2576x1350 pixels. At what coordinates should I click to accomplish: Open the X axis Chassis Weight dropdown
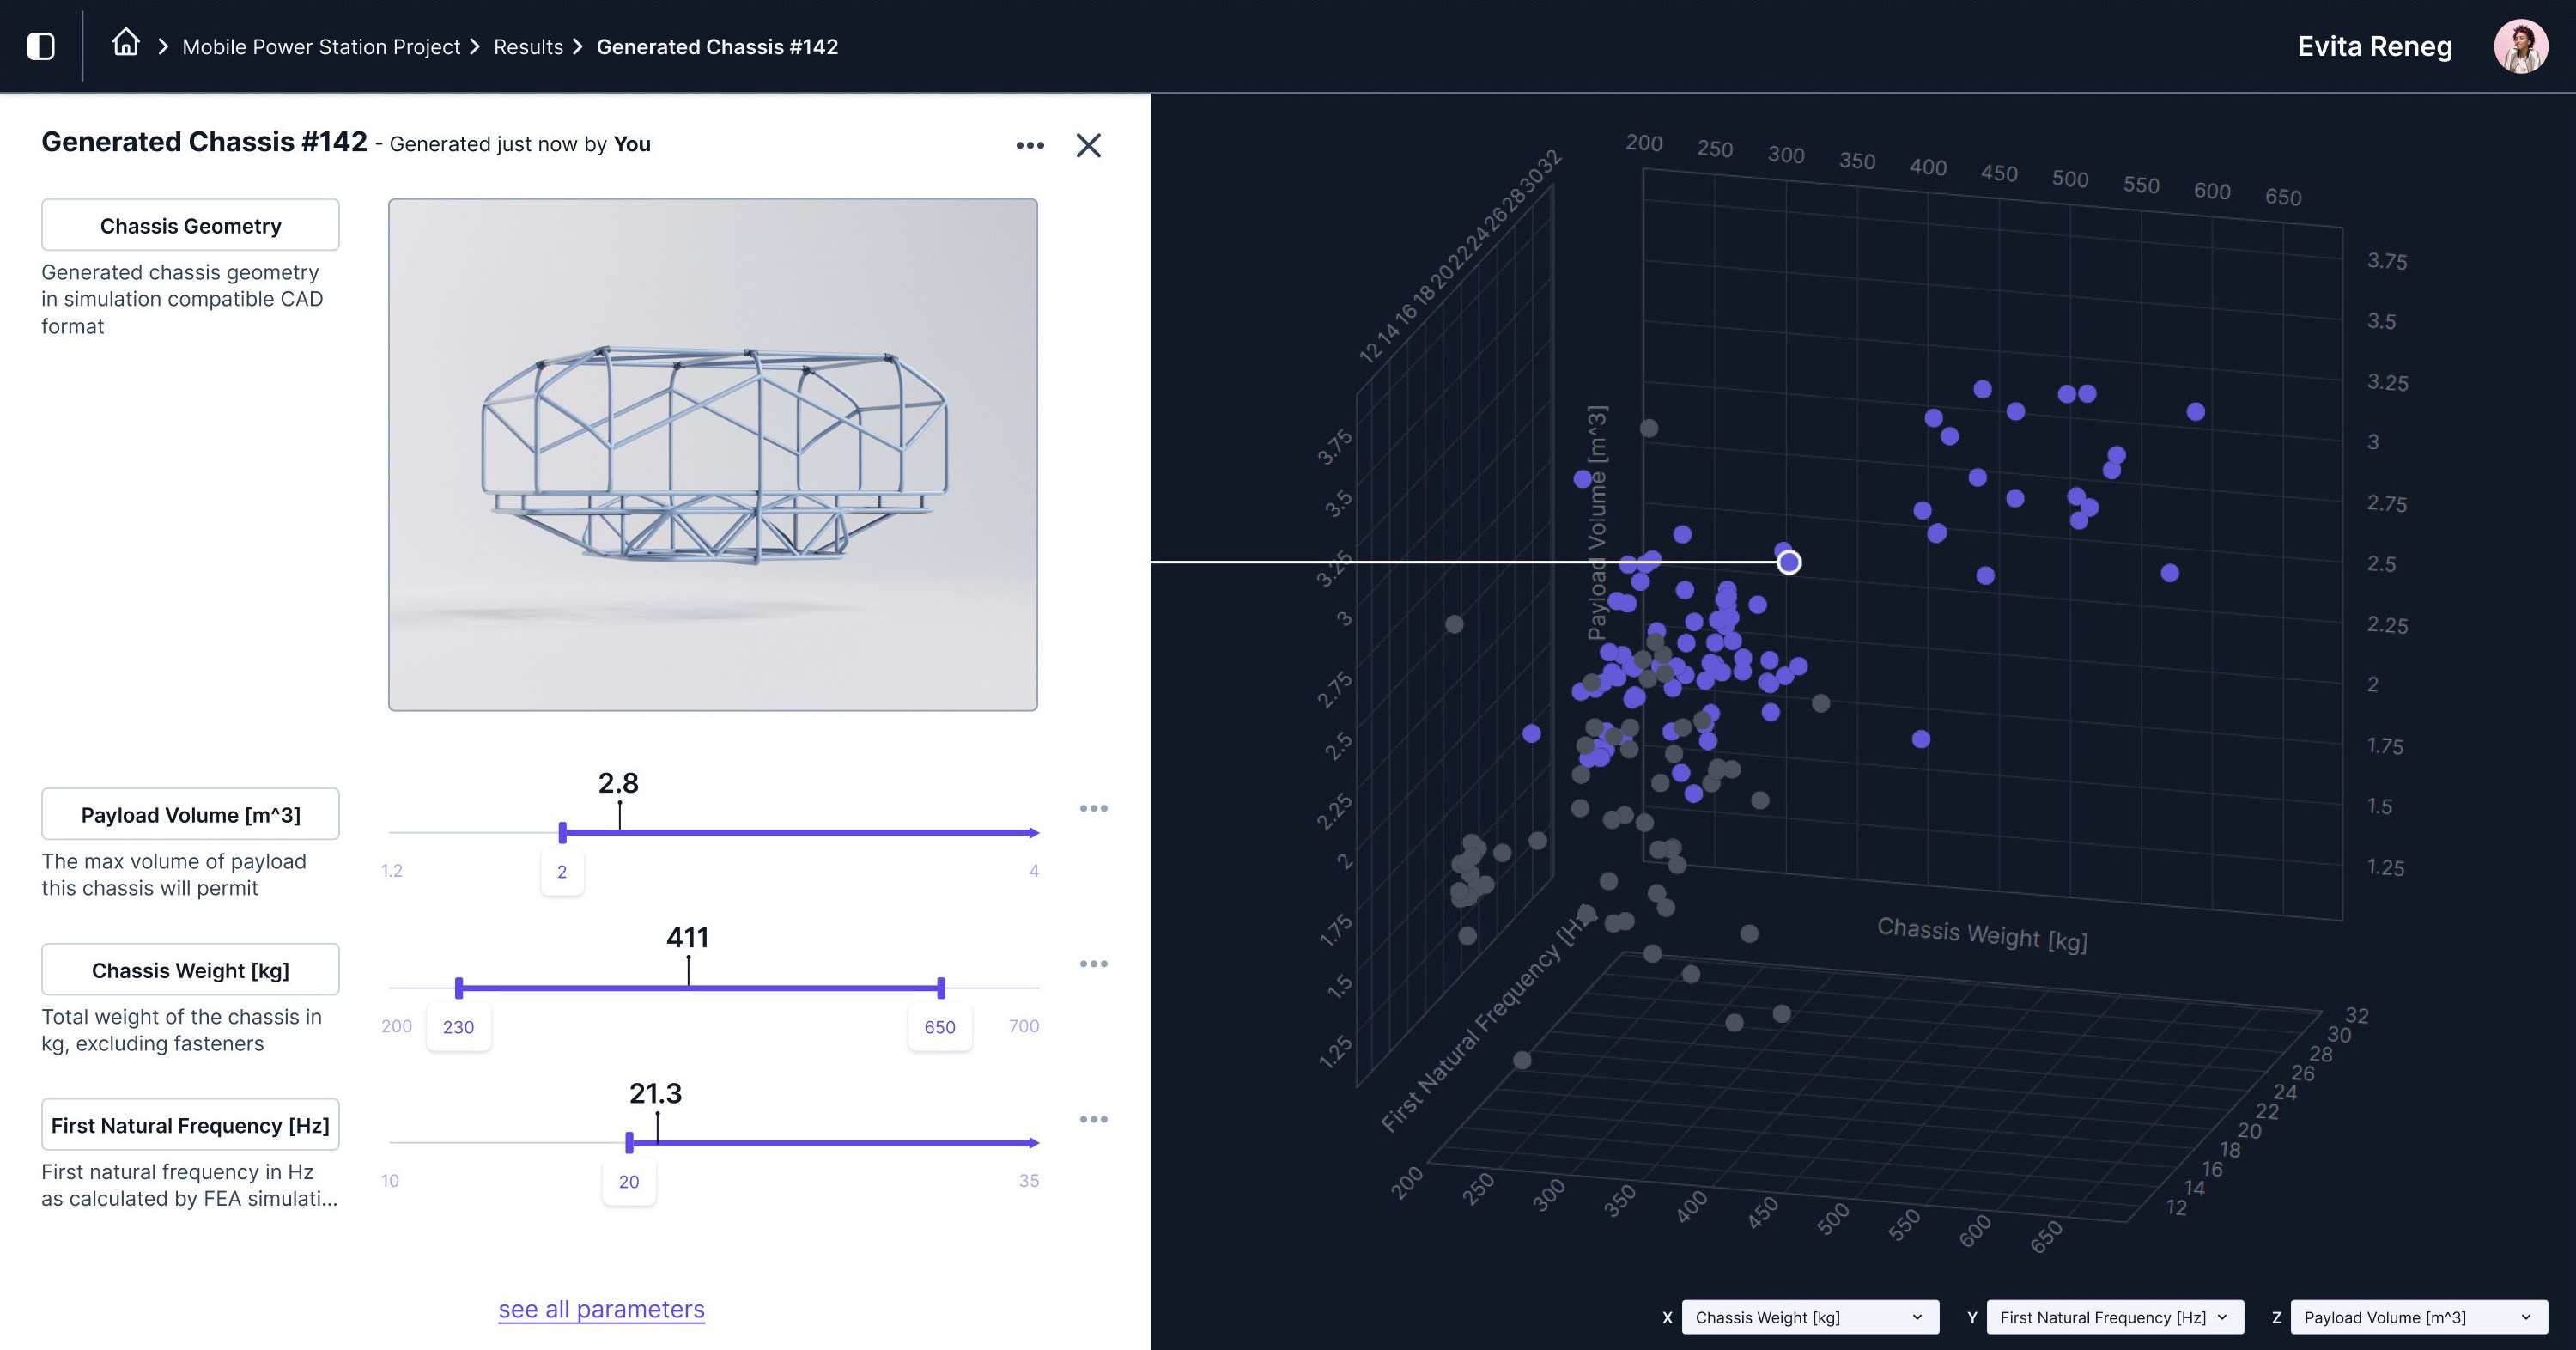click(1809, 1317)
